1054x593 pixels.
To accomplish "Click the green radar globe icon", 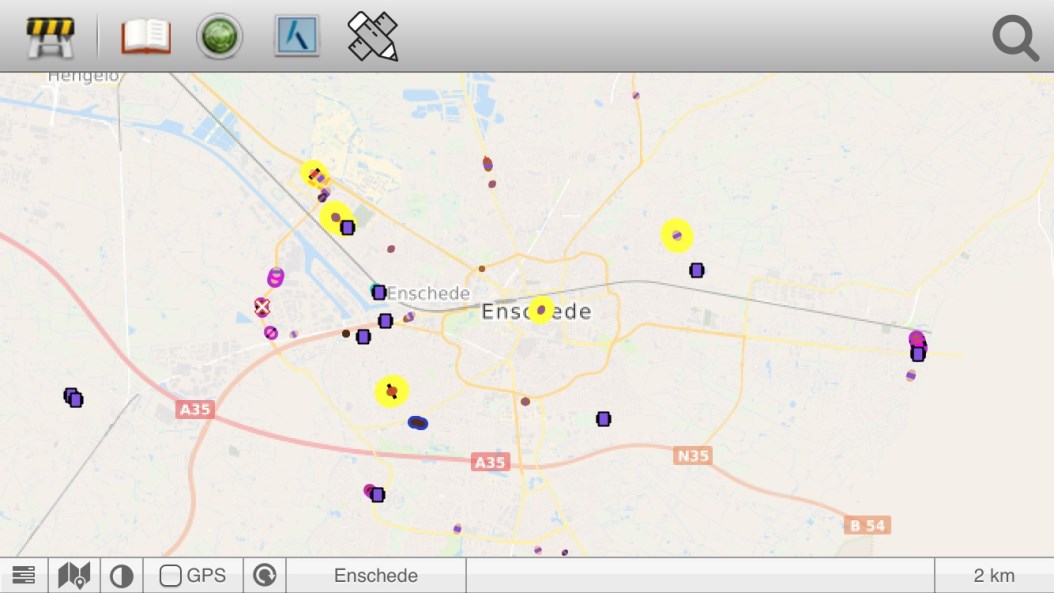I will pyautogui.click(x=219, y=36).
